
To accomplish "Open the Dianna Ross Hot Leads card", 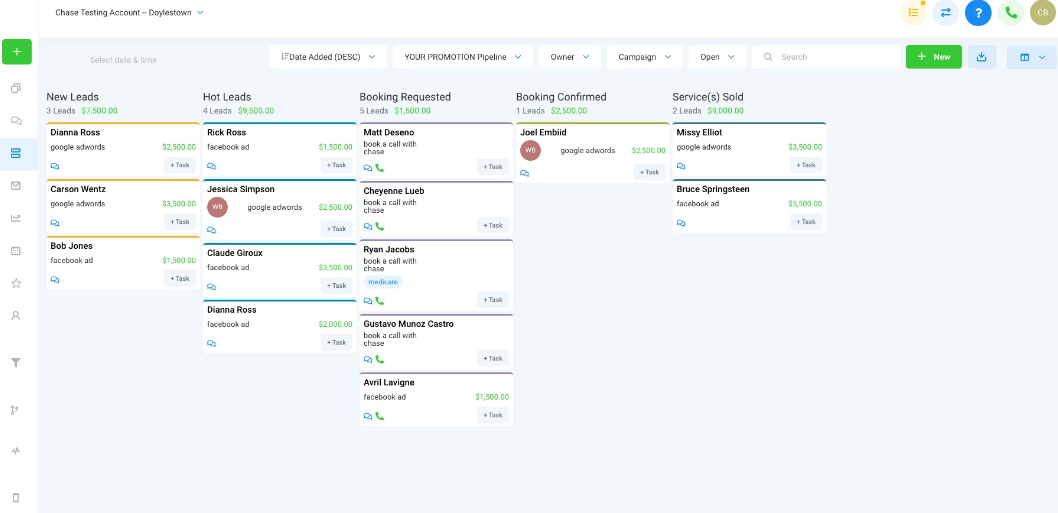I will coord(279,326).
